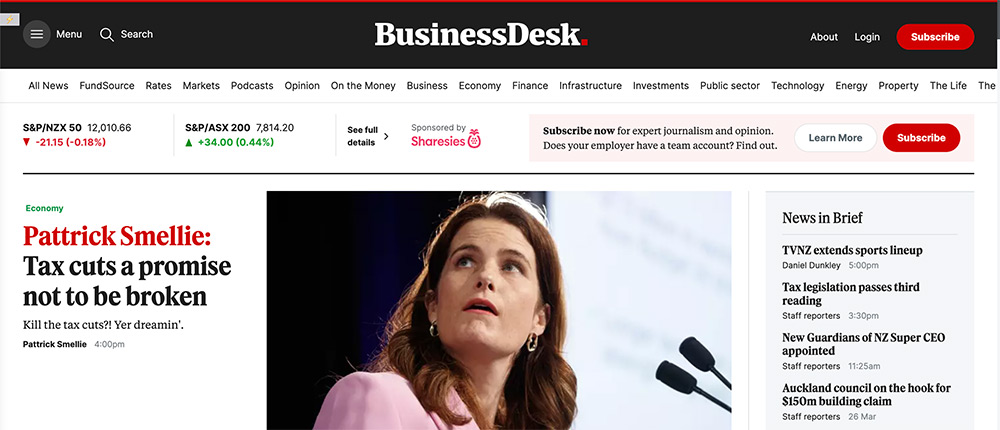Click the green up arrow for ASX 200
This screenshot has width=1000, height=430.
click(188, 142)
